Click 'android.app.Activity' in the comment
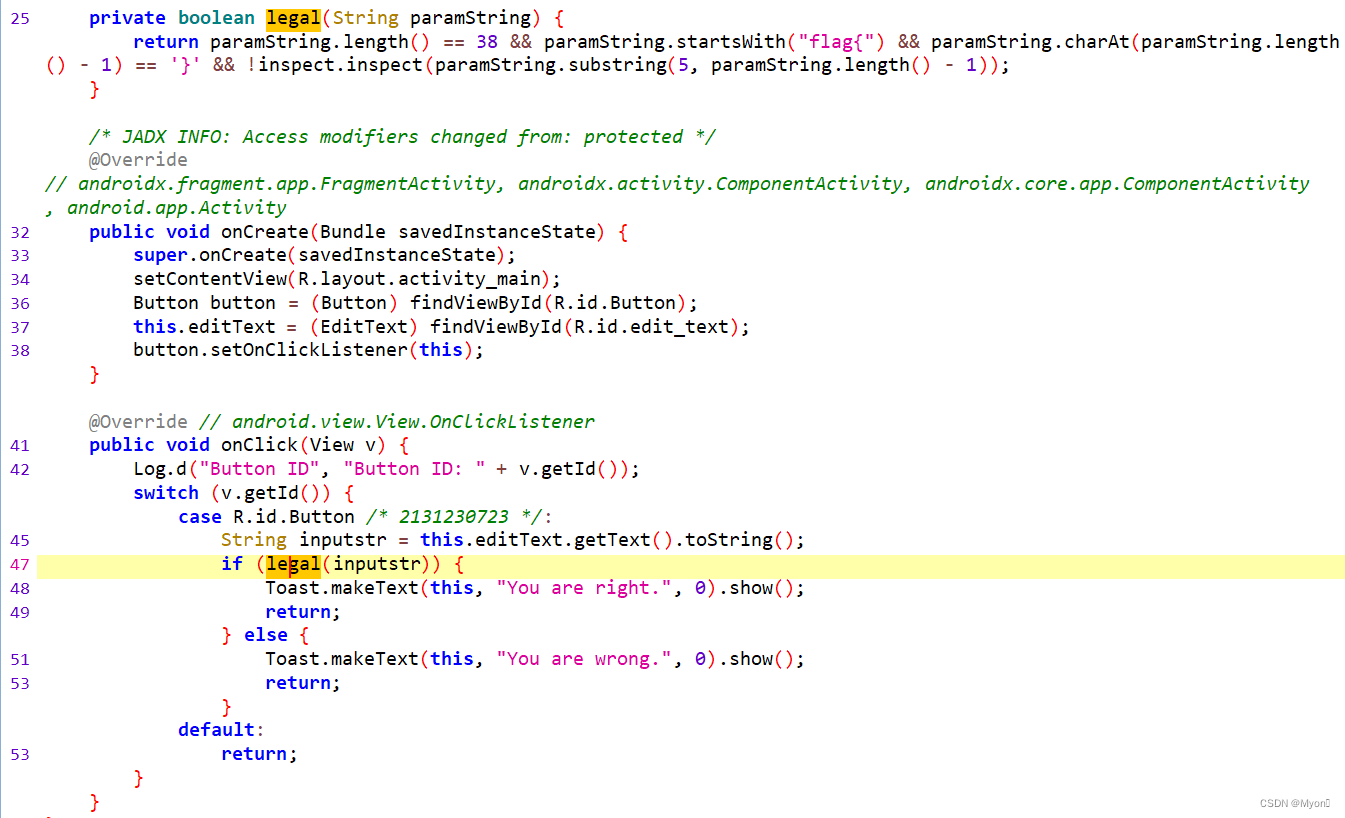 [x=176, y=208]
